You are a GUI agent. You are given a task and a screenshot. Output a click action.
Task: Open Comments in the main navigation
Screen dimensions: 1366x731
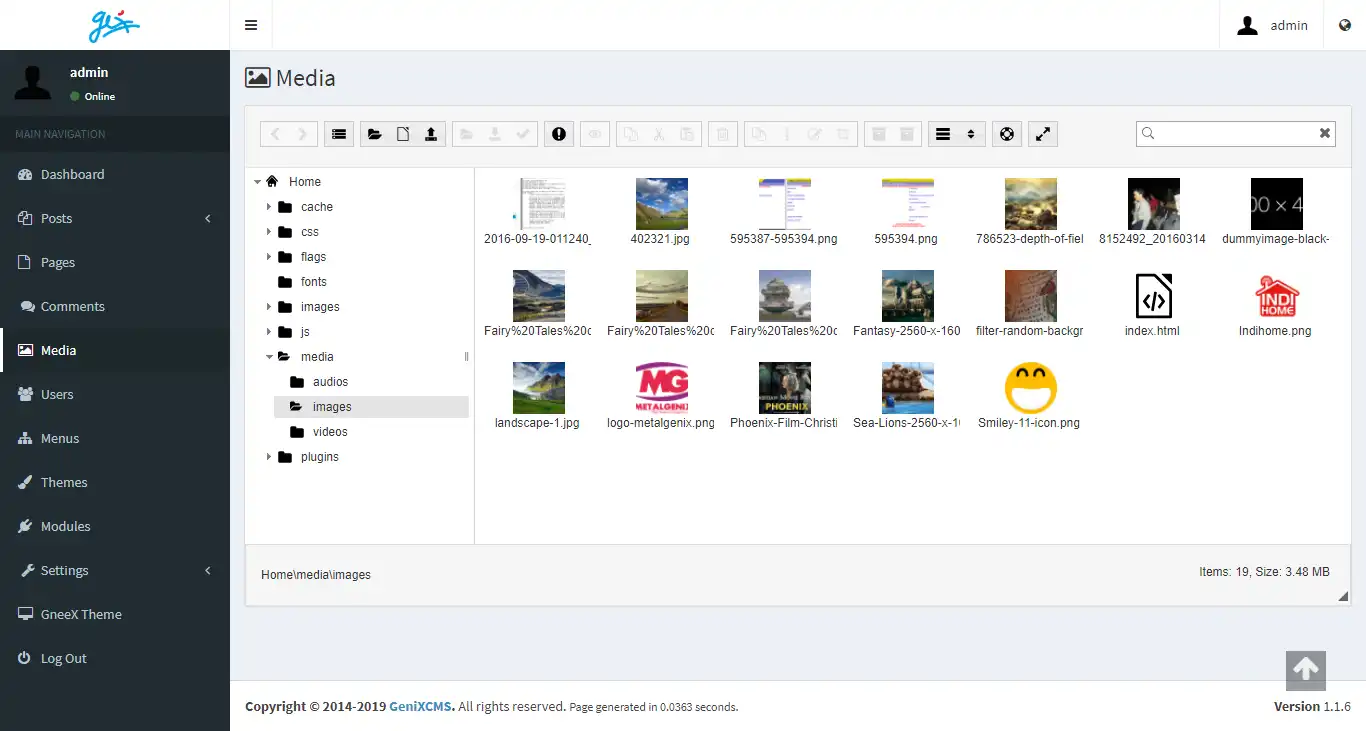point(115,306)
